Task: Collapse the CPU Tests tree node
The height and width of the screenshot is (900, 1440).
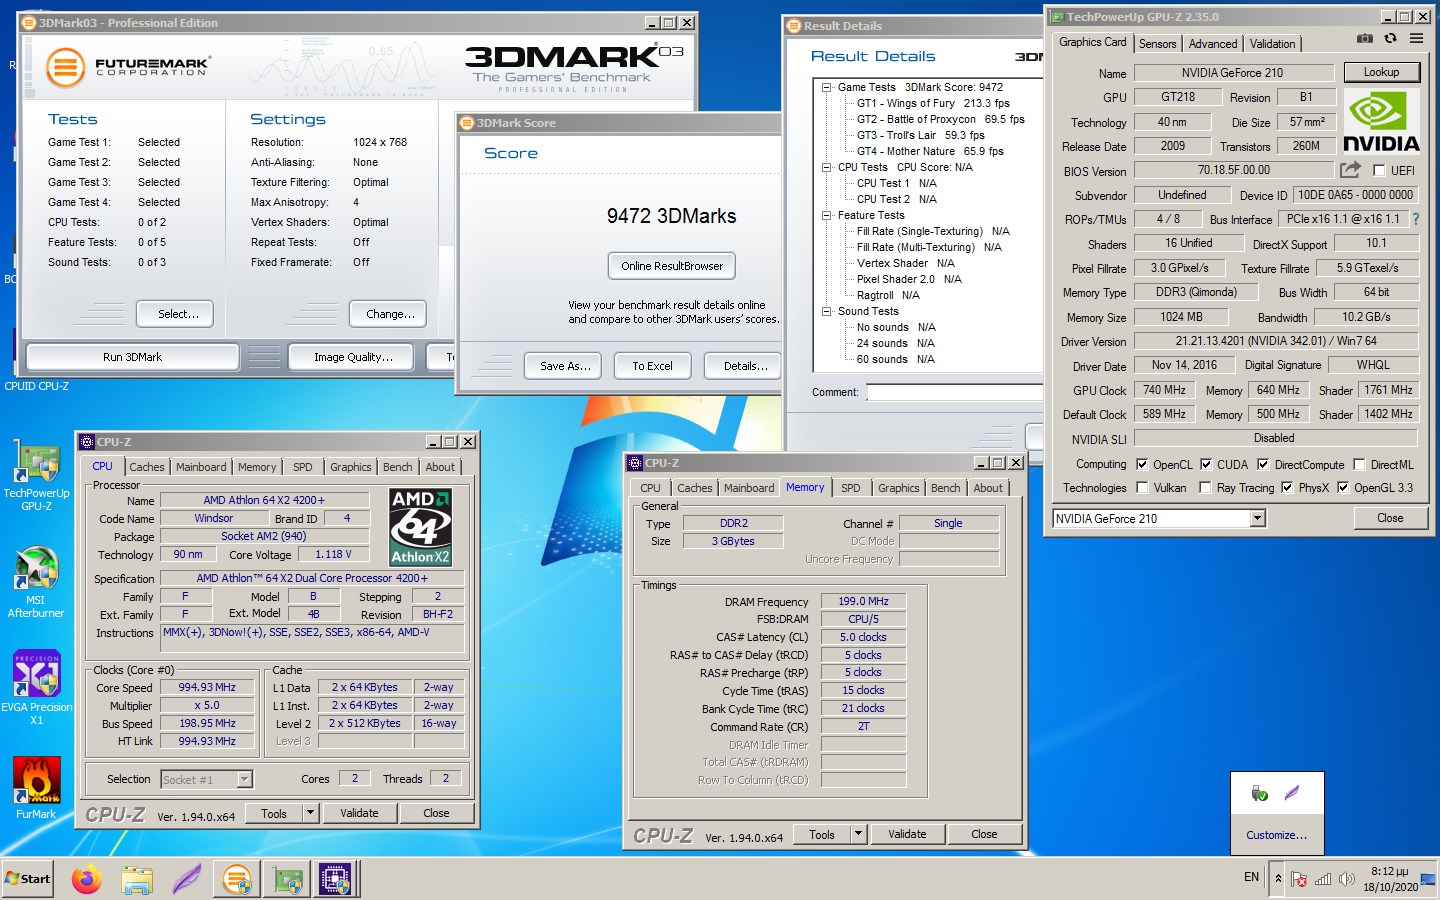Action: [x=827, y=167]
